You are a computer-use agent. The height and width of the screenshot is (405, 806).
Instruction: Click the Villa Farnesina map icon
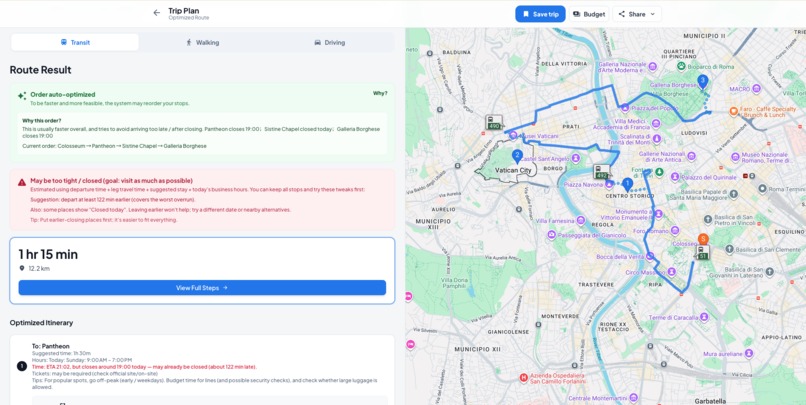tap(581, 220)
